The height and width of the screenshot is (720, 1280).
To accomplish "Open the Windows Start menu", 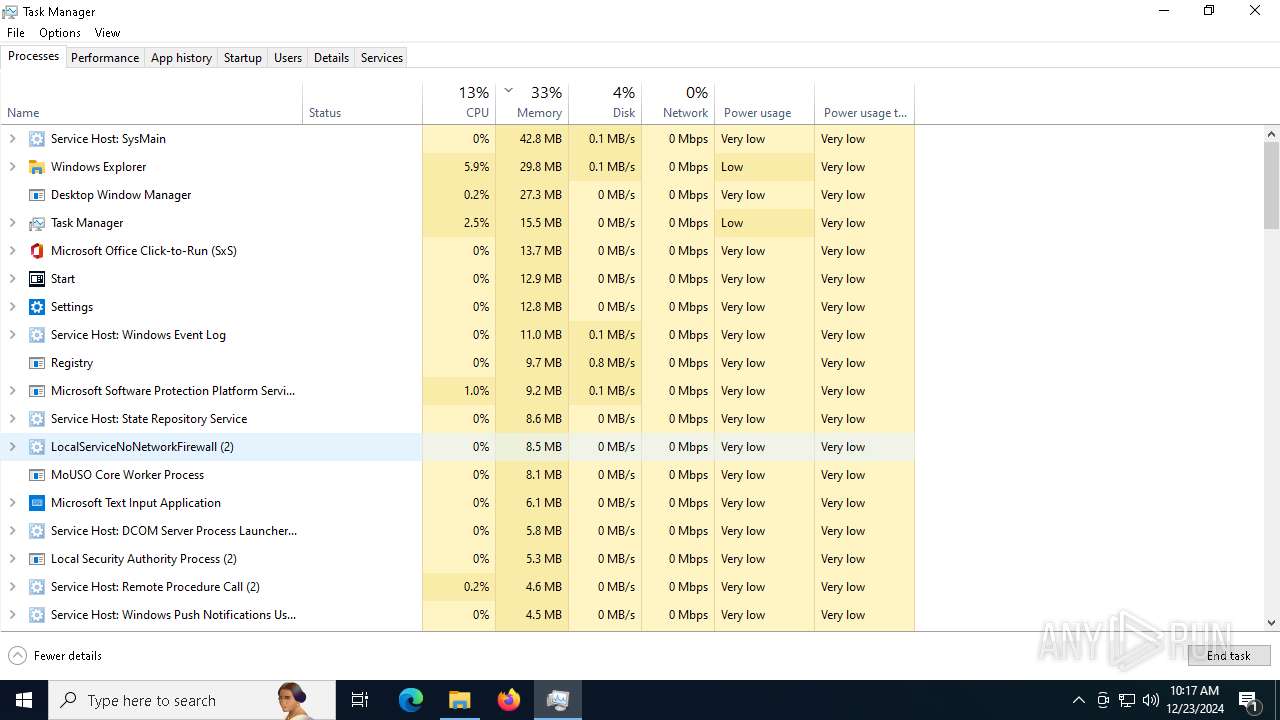I will pos(24,700).
